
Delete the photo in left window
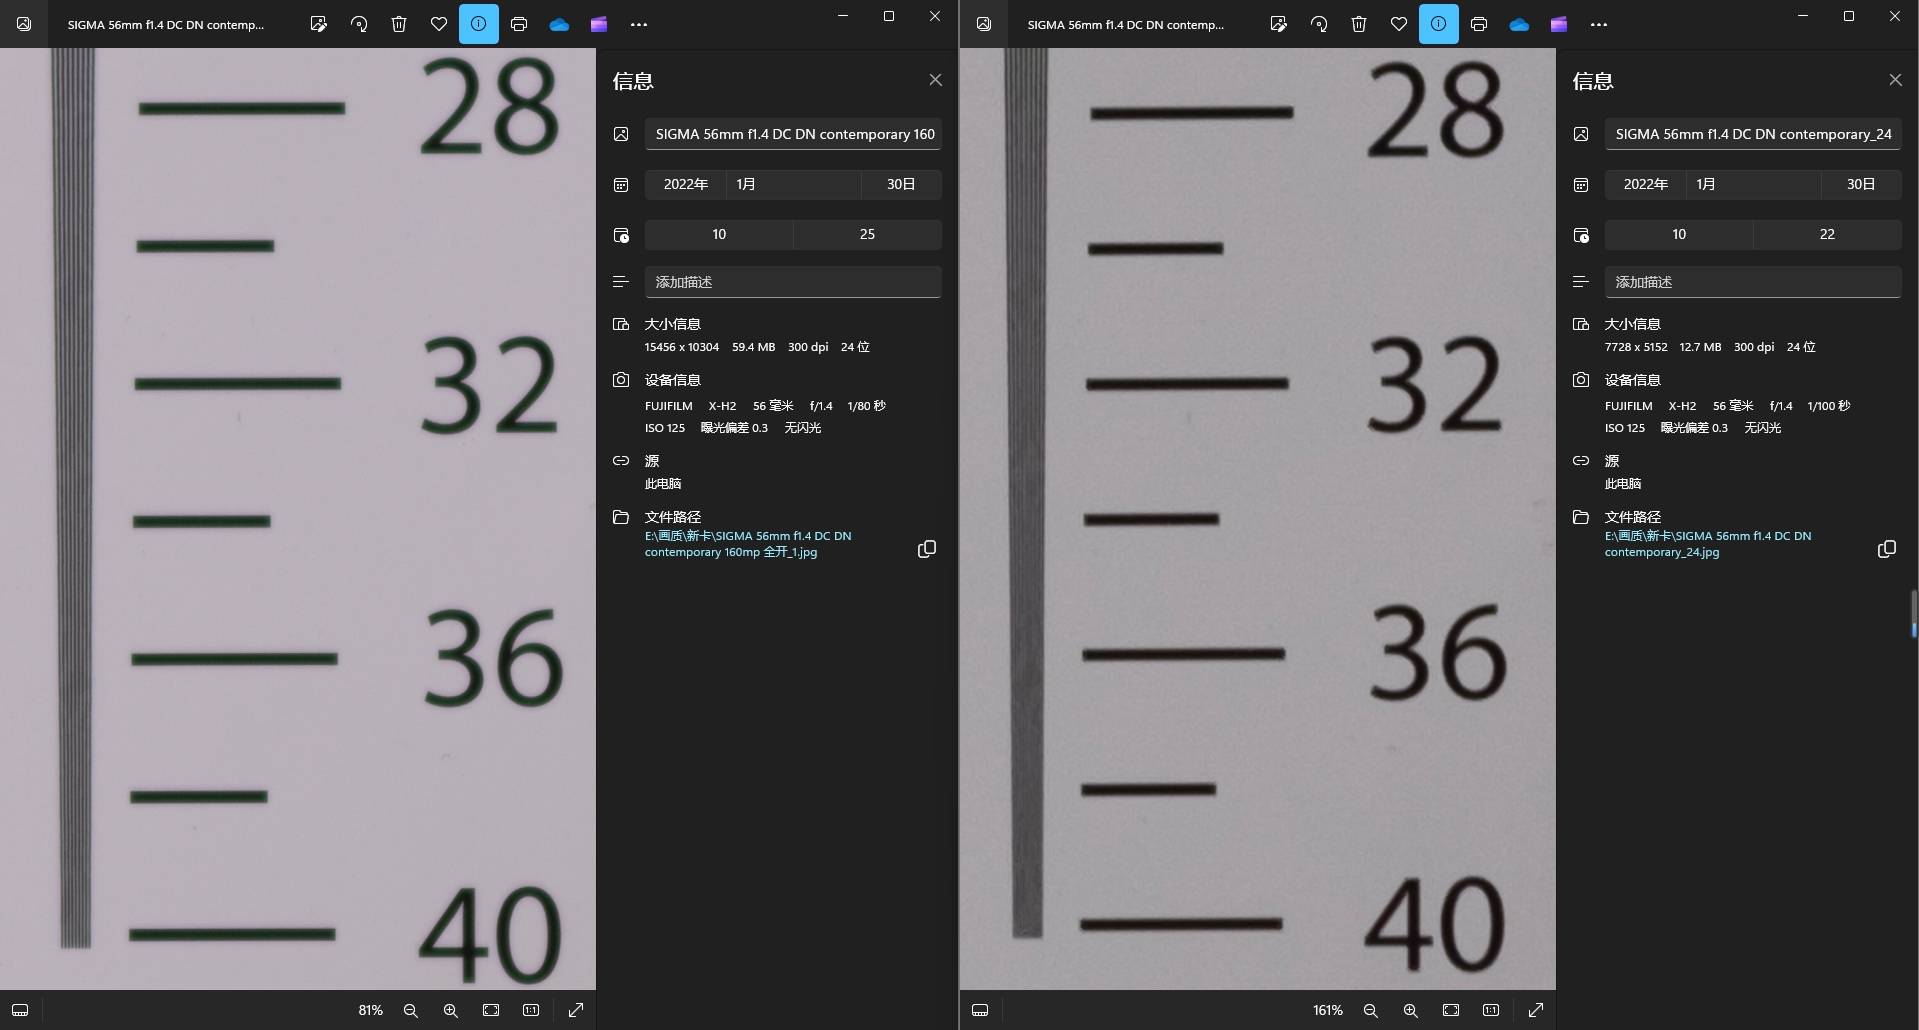(x=399, y=24)
